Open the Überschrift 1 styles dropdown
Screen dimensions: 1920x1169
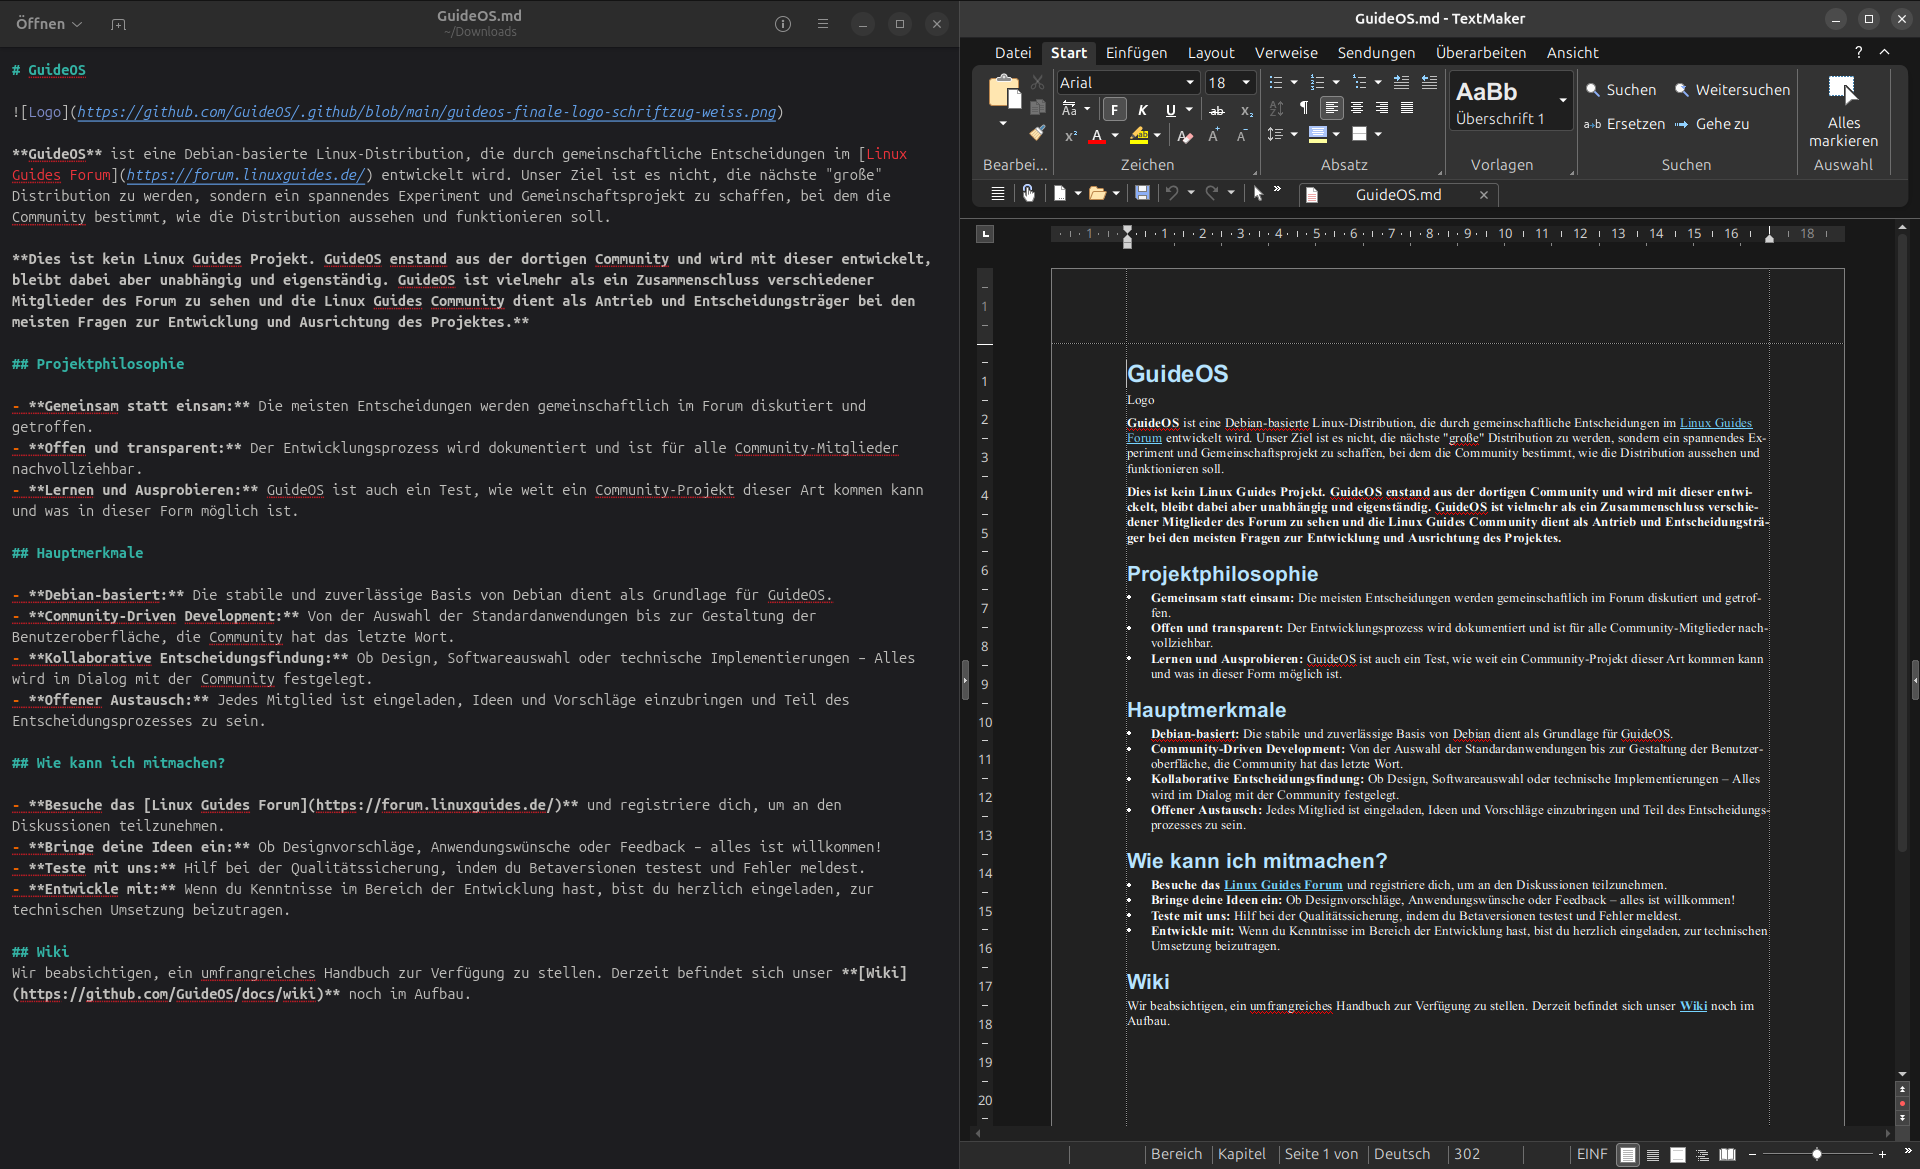tap(1562, 100)
